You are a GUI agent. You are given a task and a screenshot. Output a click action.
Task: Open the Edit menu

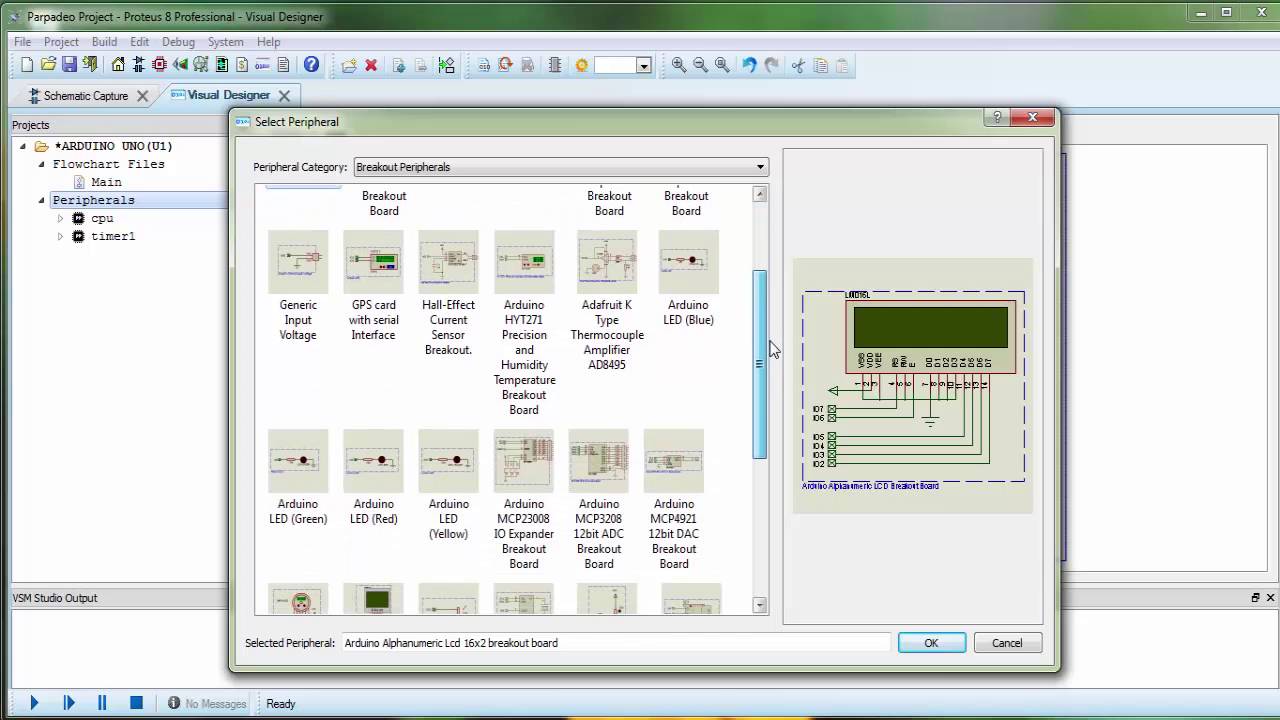point(139,42)
